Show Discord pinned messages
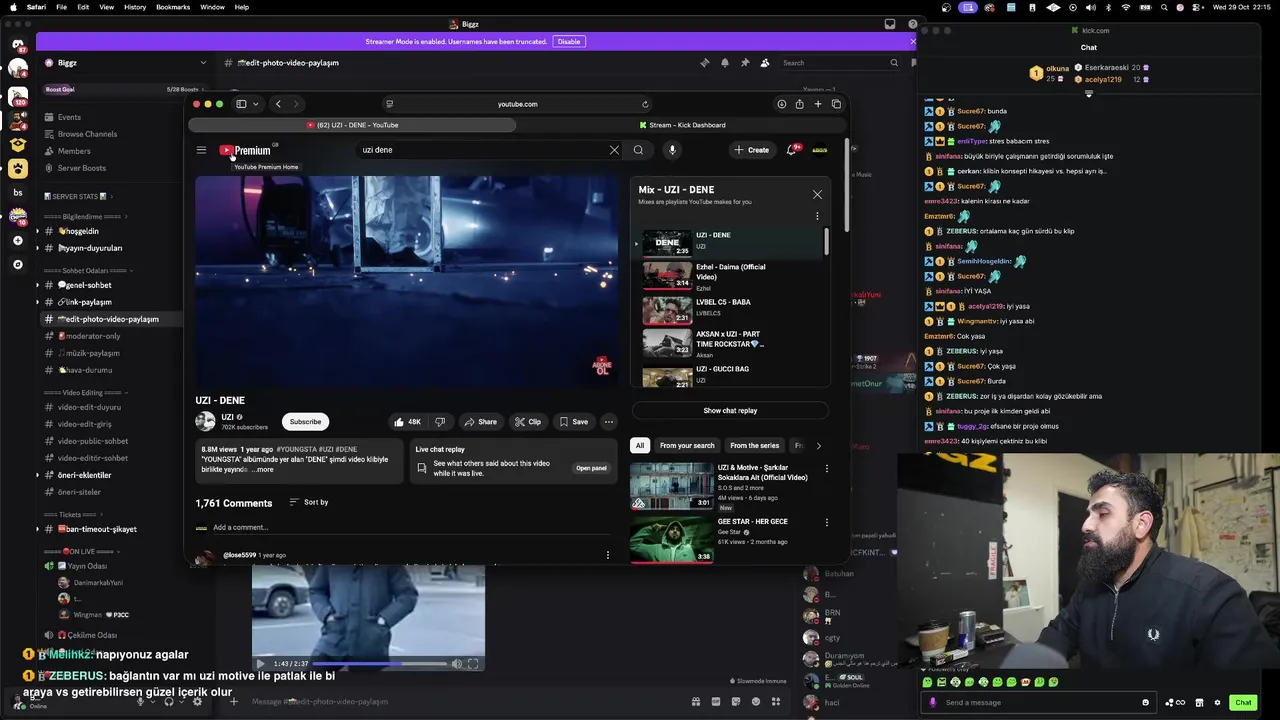The width and height of the screenshot is (1280, 720). pos(745,62)
